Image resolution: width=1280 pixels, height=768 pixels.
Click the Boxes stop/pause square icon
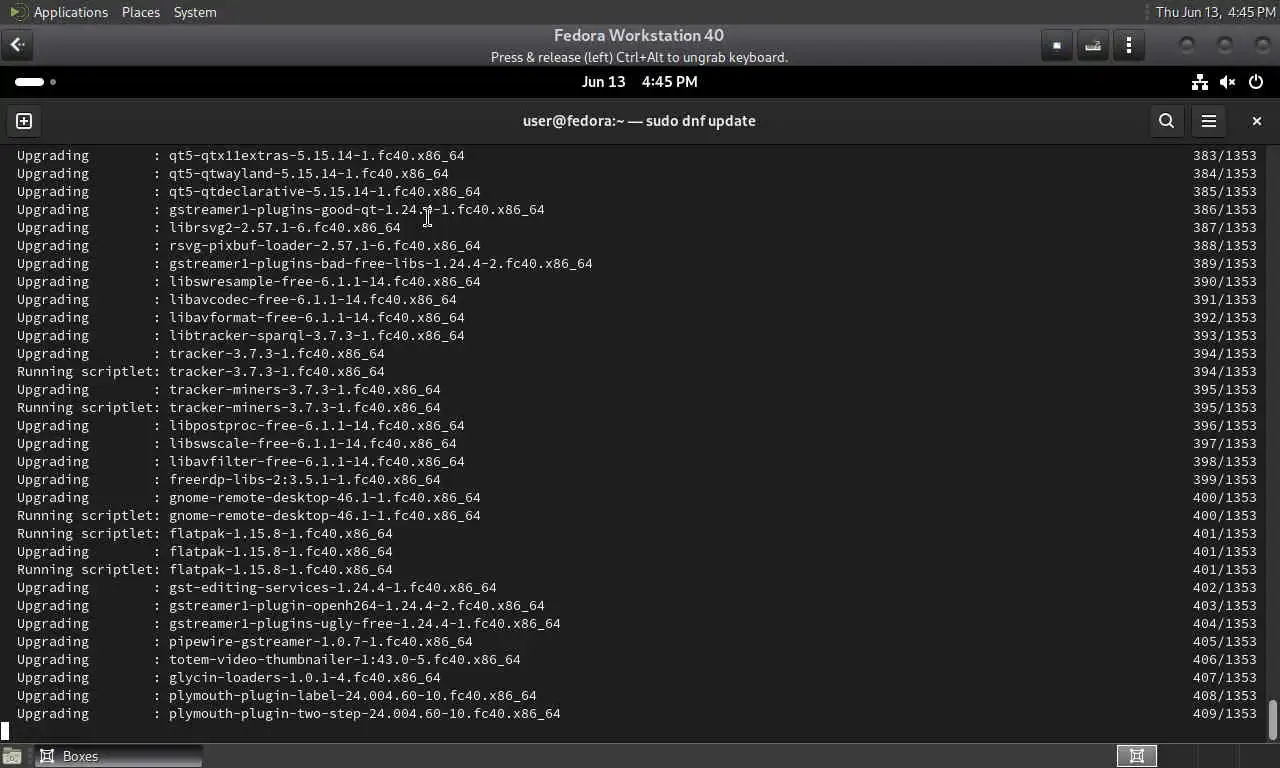click(x=1057, y=45)
